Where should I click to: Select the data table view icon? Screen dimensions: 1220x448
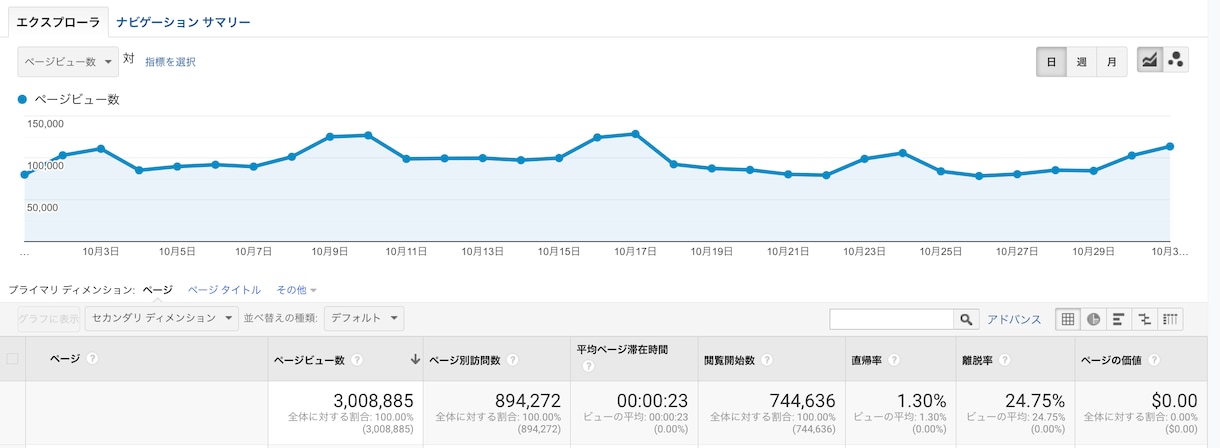click(1068, 319)
